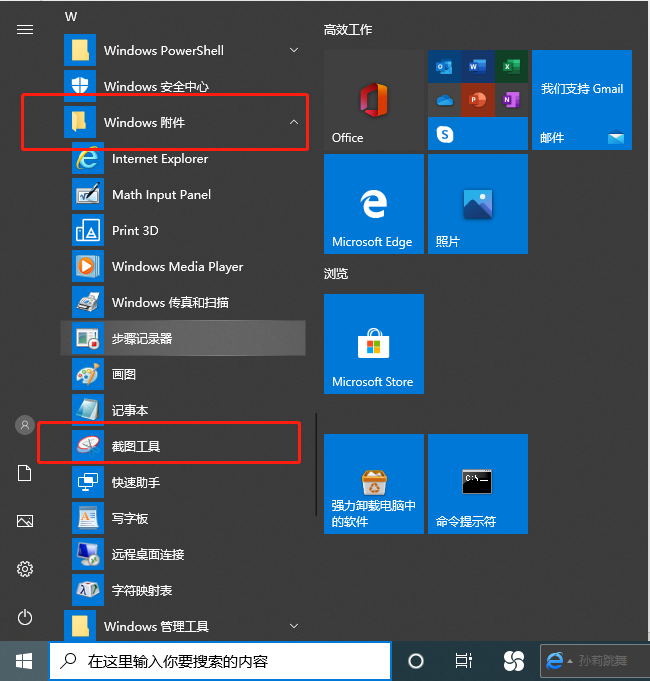The width and height of the screenshot is (650, 681).
Task: Click the Windows Start button
Action: (24, 661)
